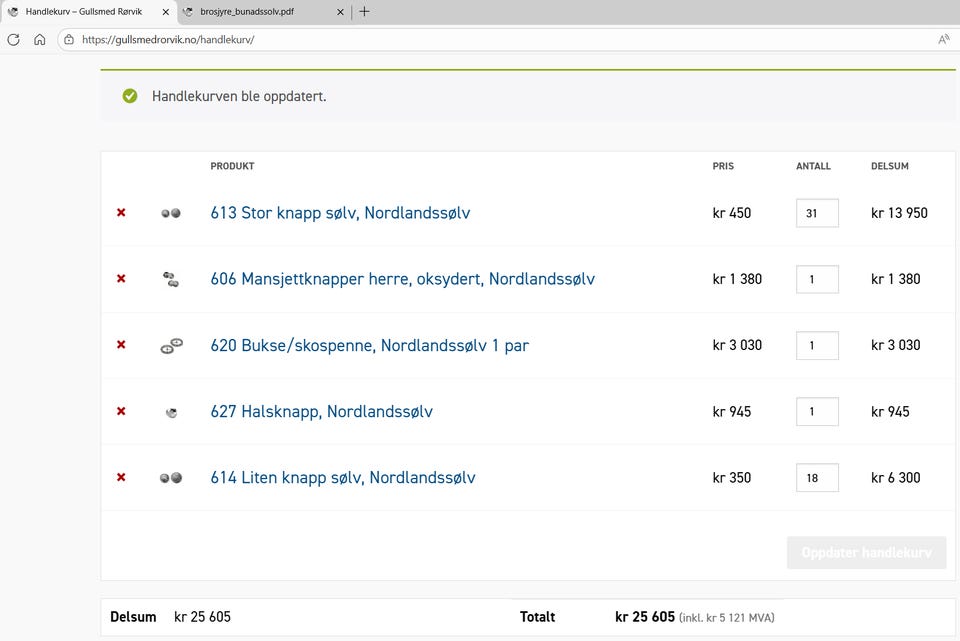The width and height of the screenshot is (960, 641).
Task: Open thumbnail of 627 Halsknapp
Action: pos(171,412)
